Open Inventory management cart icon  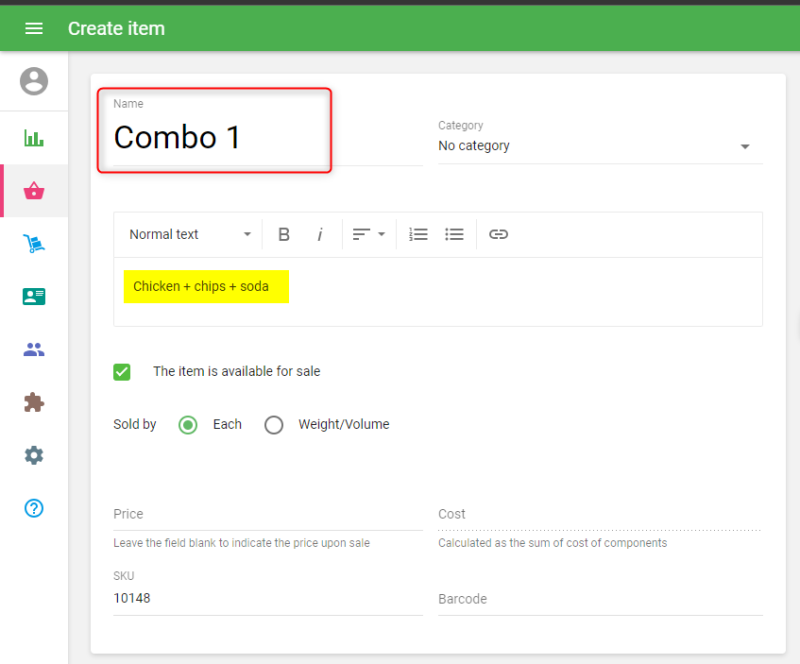click(34, 244)
